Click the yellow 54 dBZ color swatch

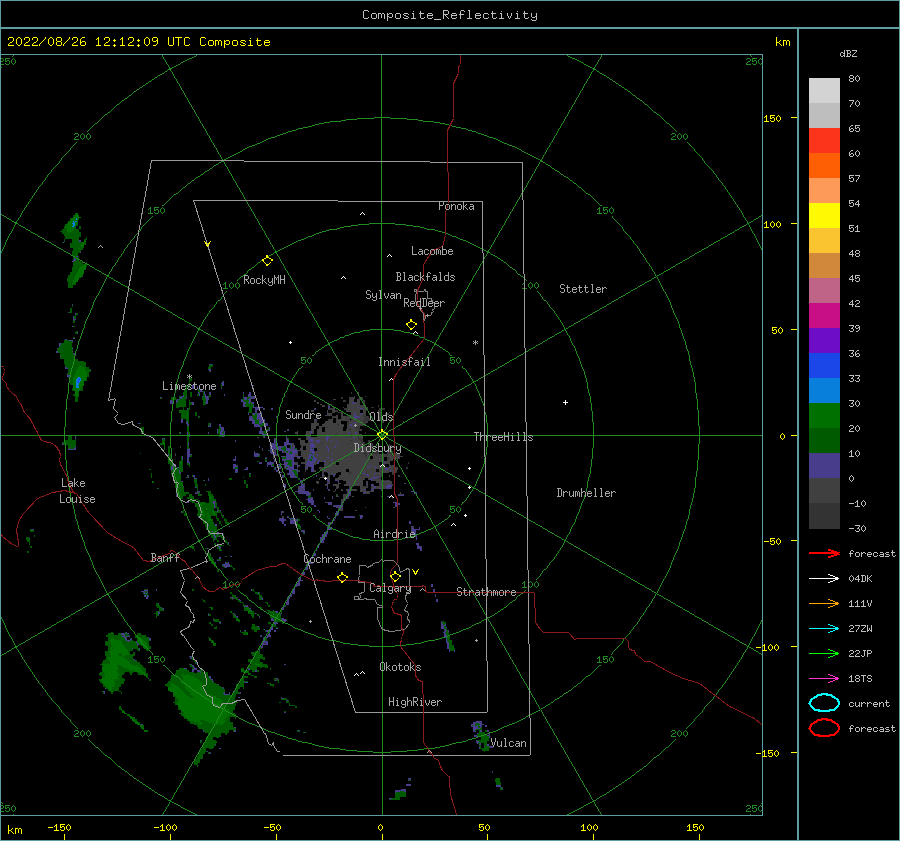pyautogui.click(x=824, y=216)
